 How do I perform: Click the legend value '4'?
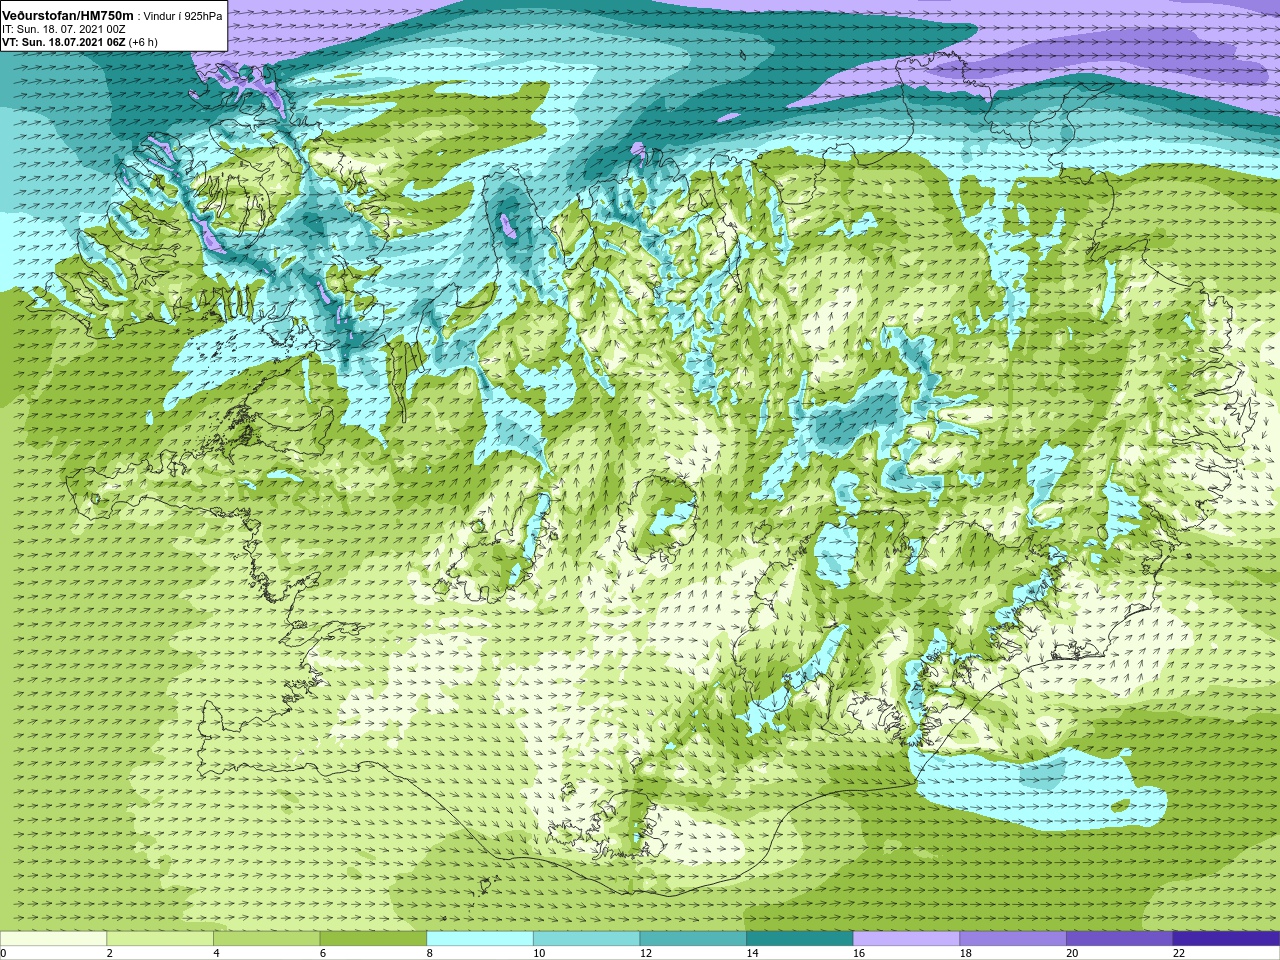[216, 953]
